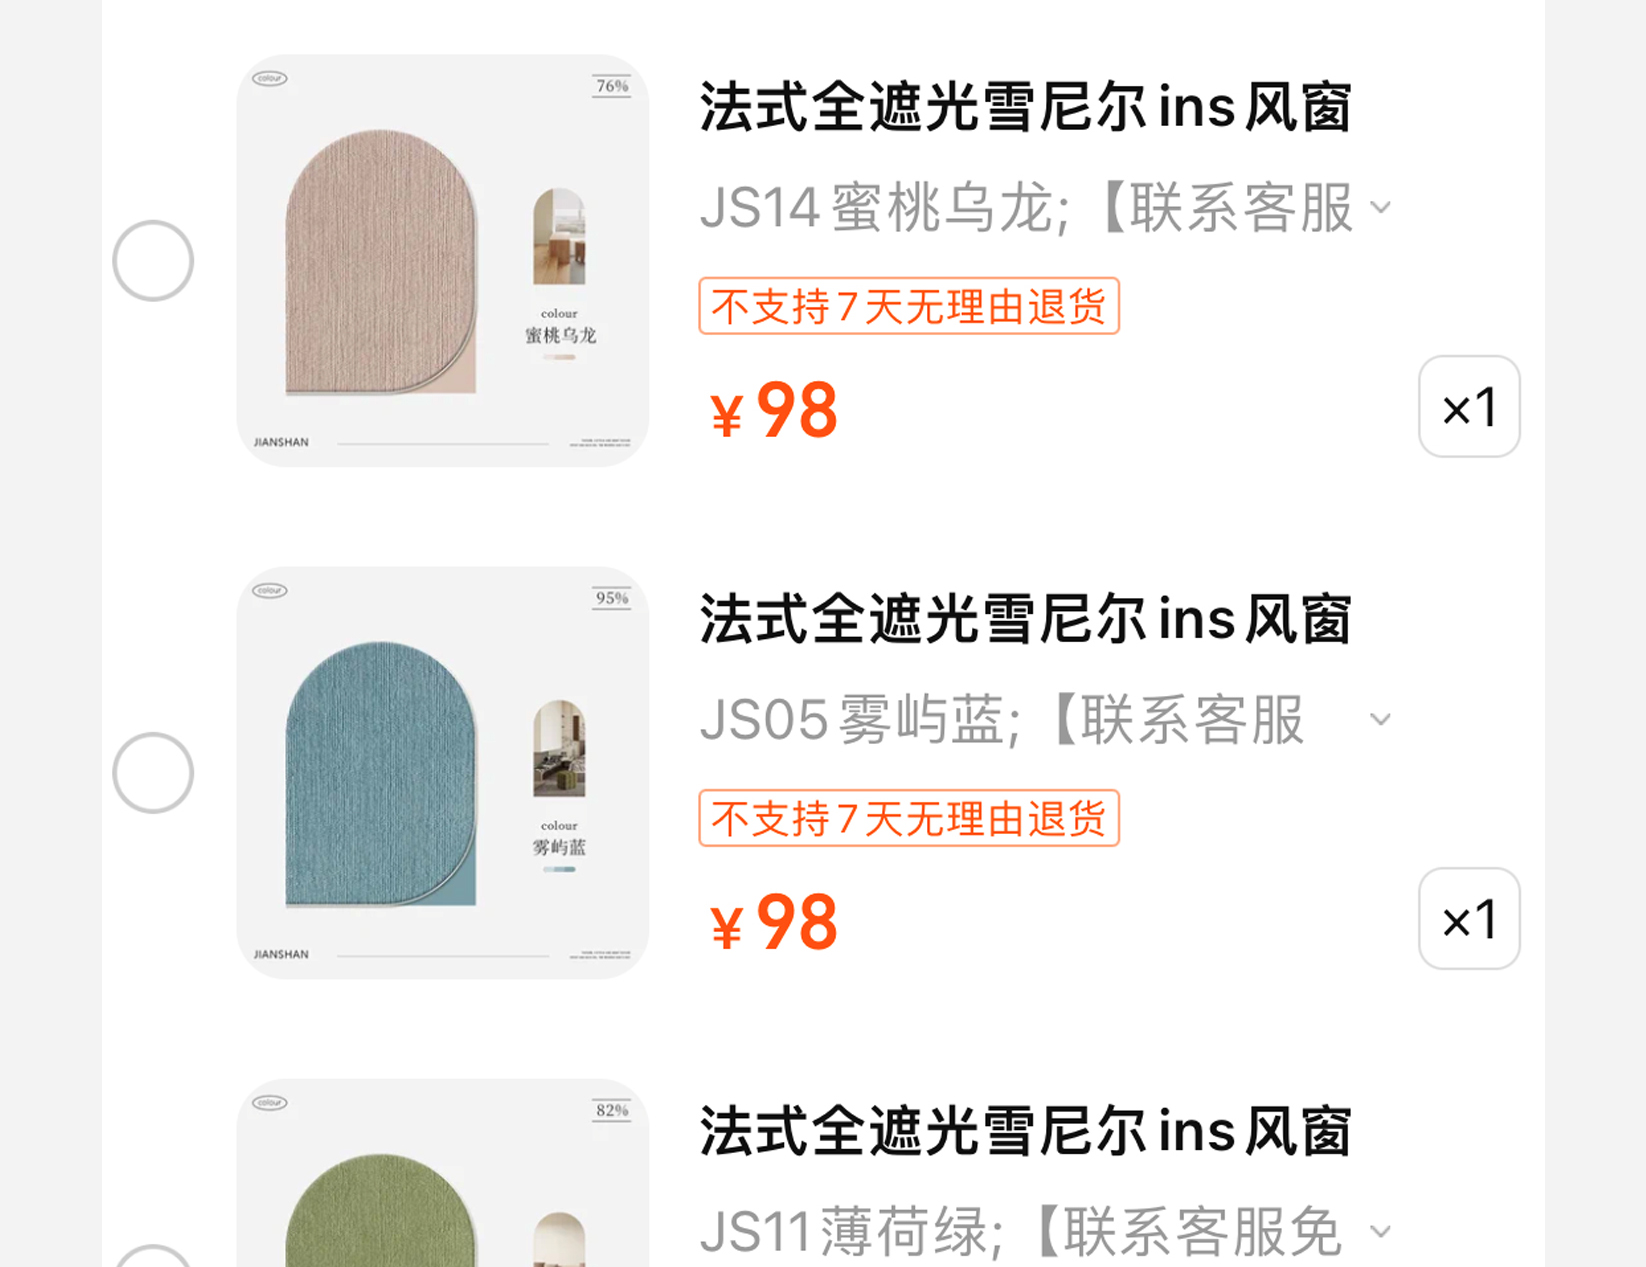Screen dimensions: 1646x1267
Task: Tap the 不支持7天无理由退货 tag under 蜜桃乌龙
Action: point(908,306)
